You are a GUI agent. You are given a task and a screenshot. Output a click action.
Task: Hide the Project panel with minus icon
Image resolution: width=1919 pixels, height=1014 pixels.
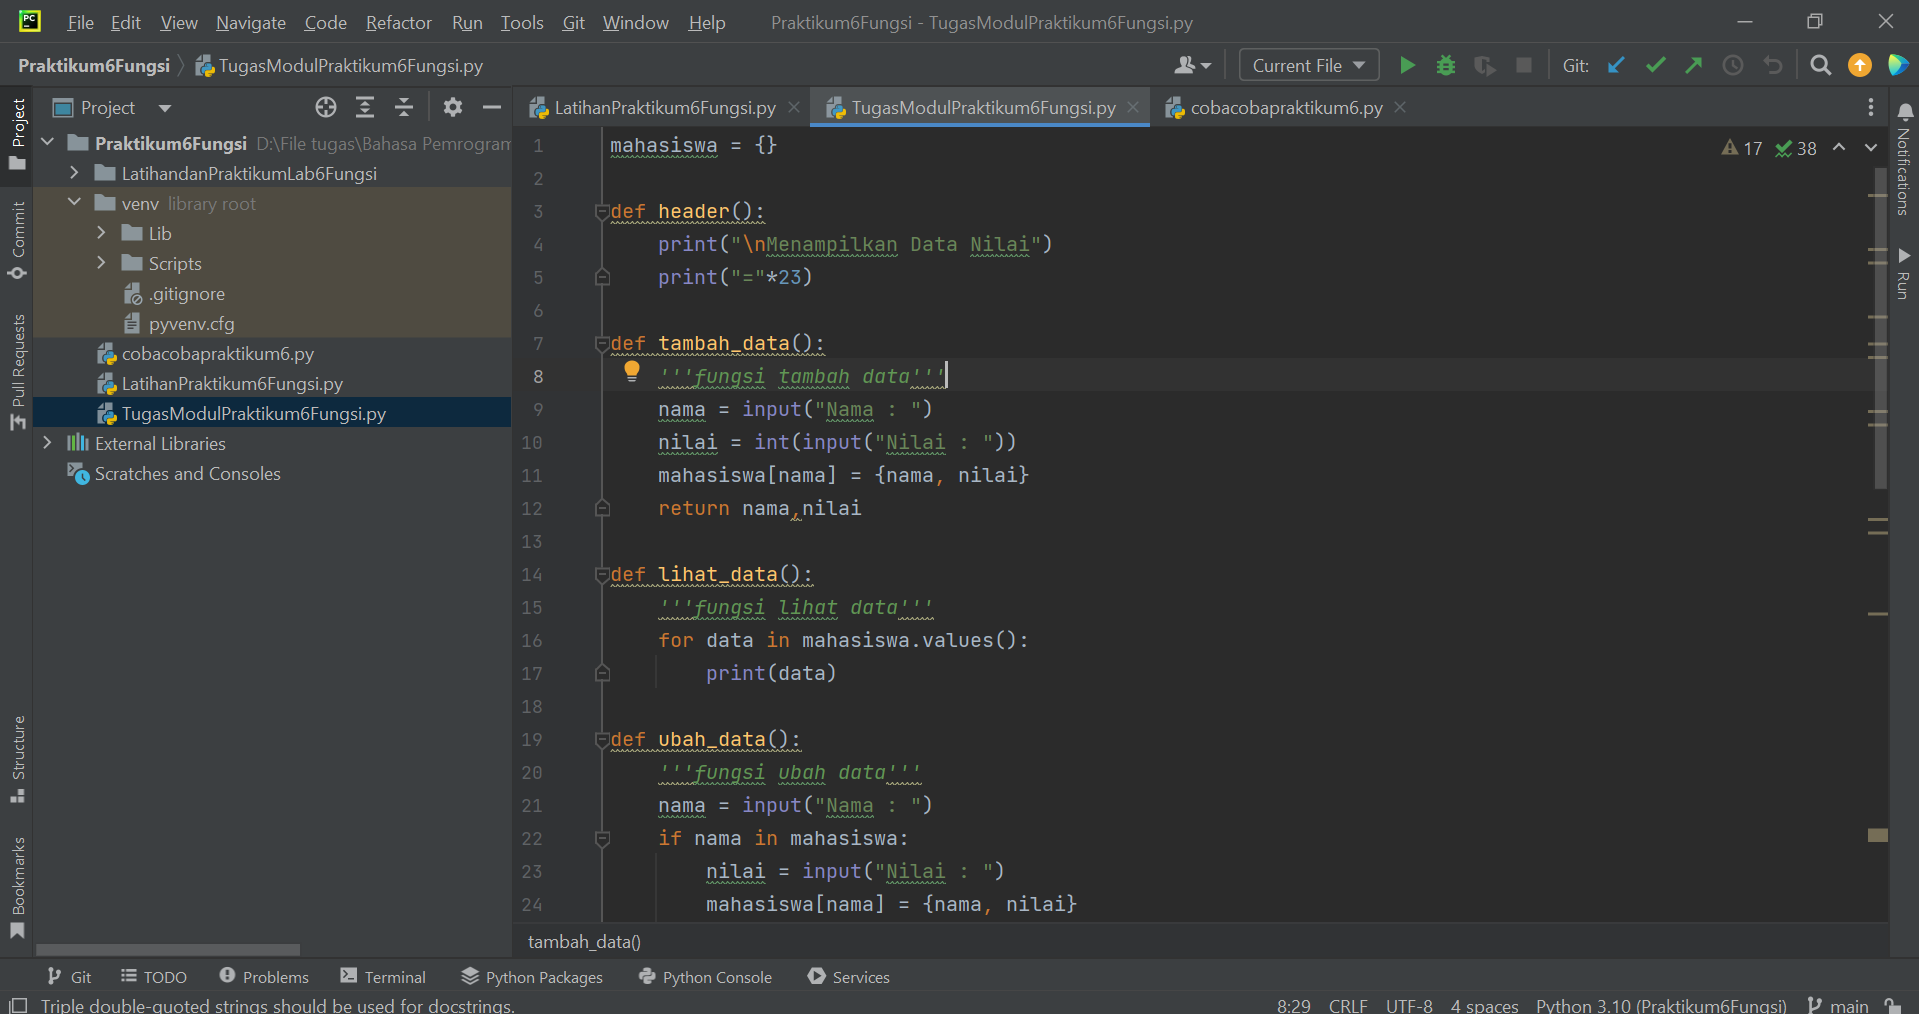492,108
